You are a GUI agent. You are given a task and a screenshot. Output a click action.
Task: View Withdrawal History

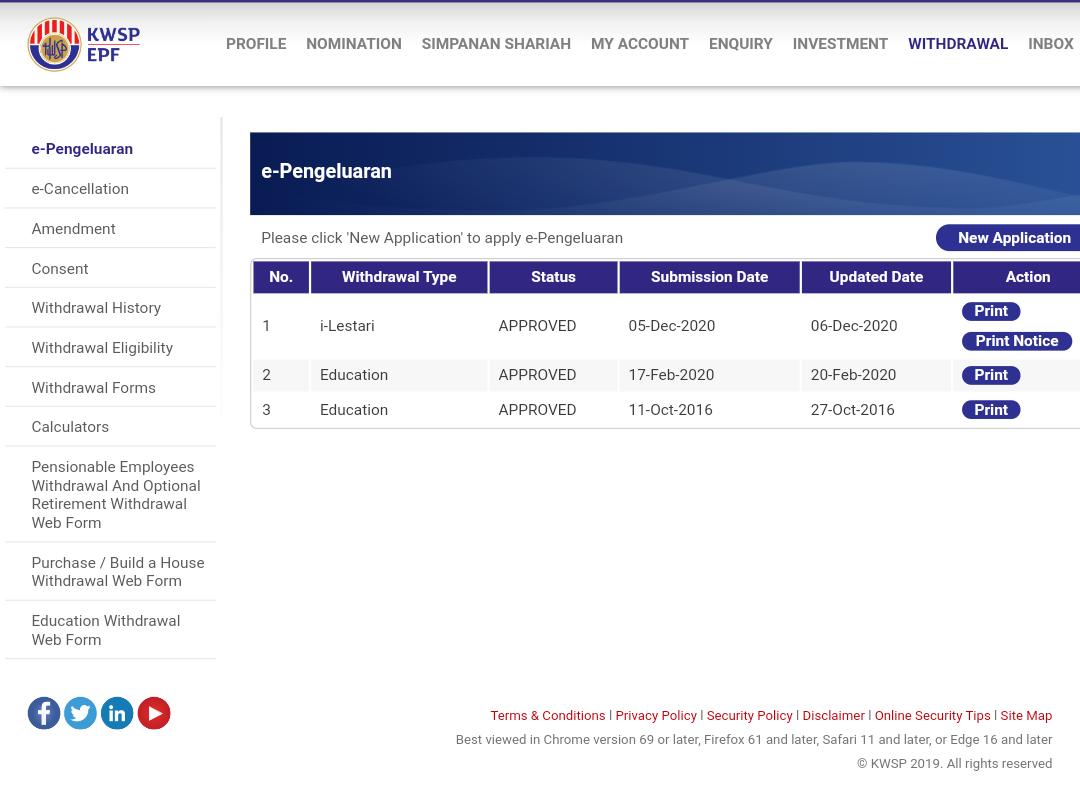[96, 308]
